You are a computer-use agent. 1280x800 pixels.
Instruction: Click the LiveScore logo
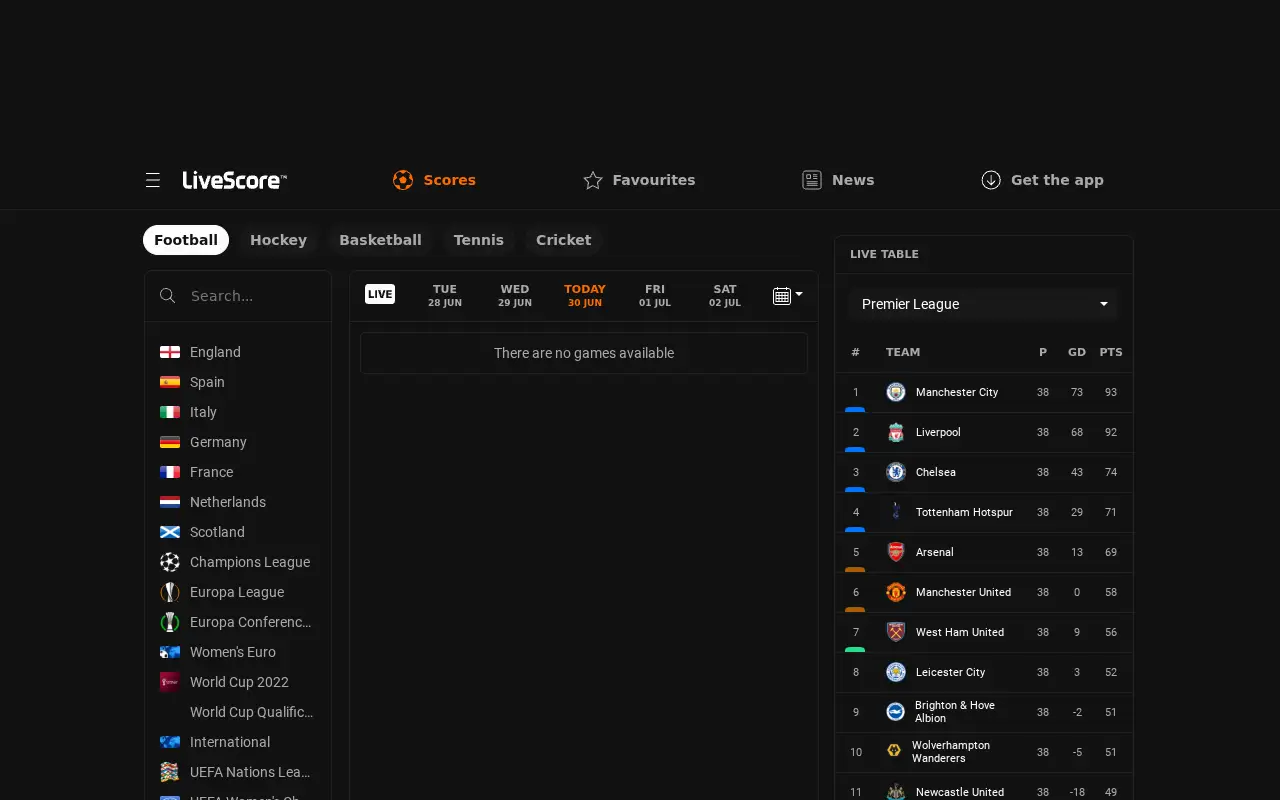pyautogui.click(x=234, y=180)
